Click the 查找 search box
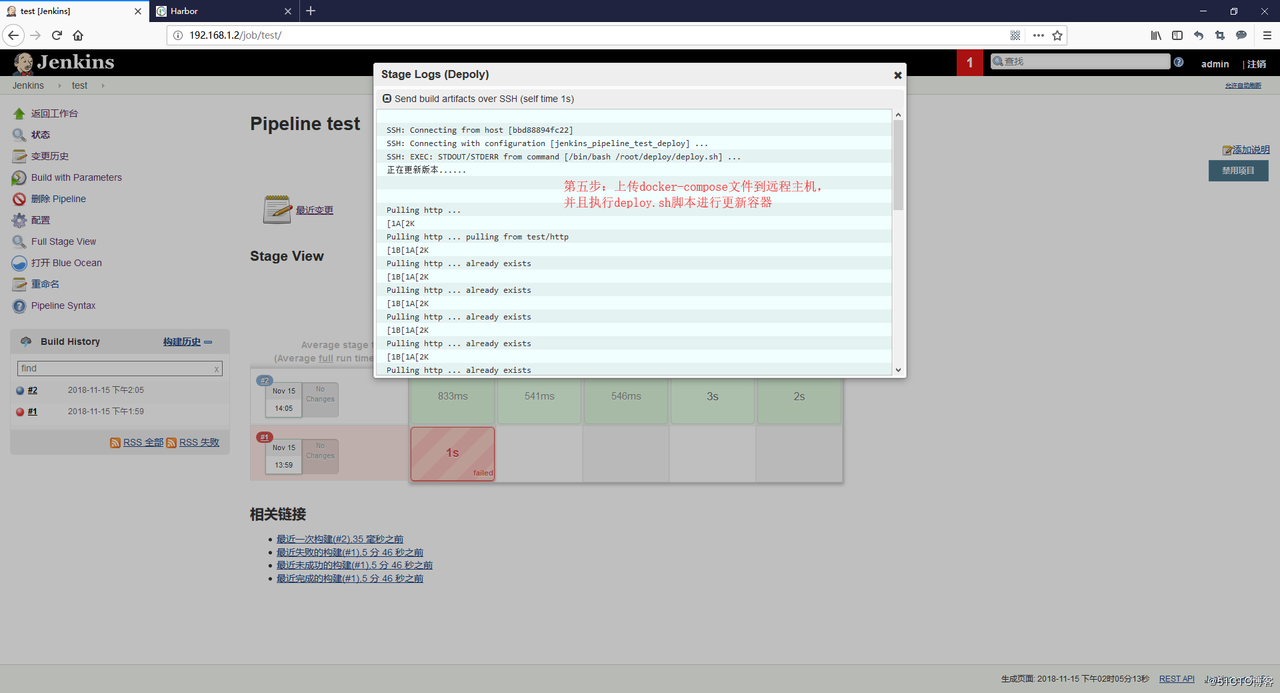1280x693 pixels. [1080, 62]
